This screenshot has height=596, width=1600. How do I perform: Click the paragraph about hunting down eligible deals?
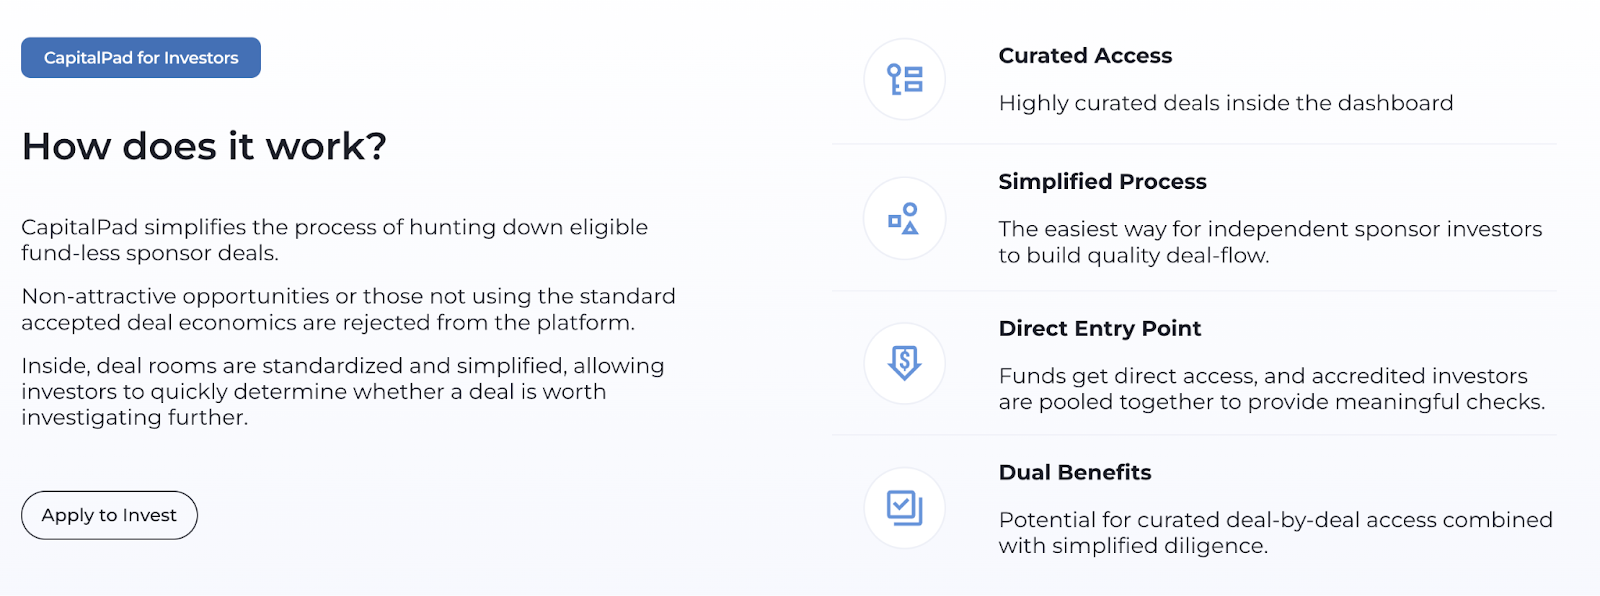(334, 240)
